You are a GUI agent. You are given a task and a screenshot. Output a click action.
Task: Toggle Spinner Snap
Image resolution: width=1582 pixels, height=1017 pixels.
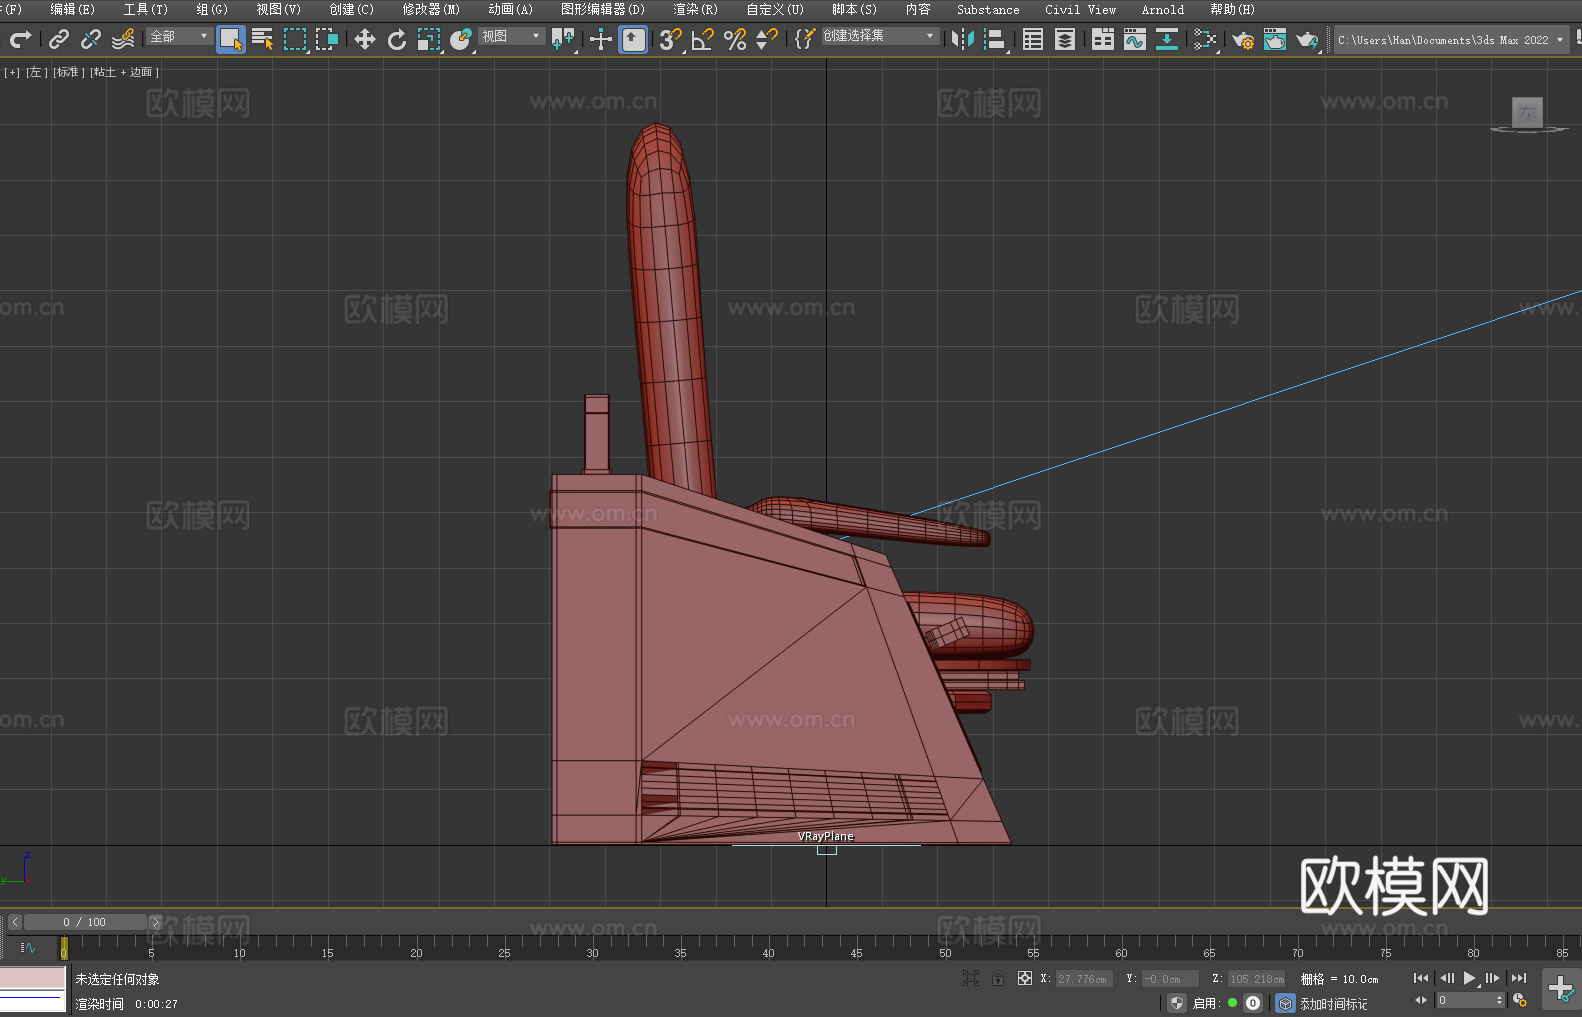(767, 39)
